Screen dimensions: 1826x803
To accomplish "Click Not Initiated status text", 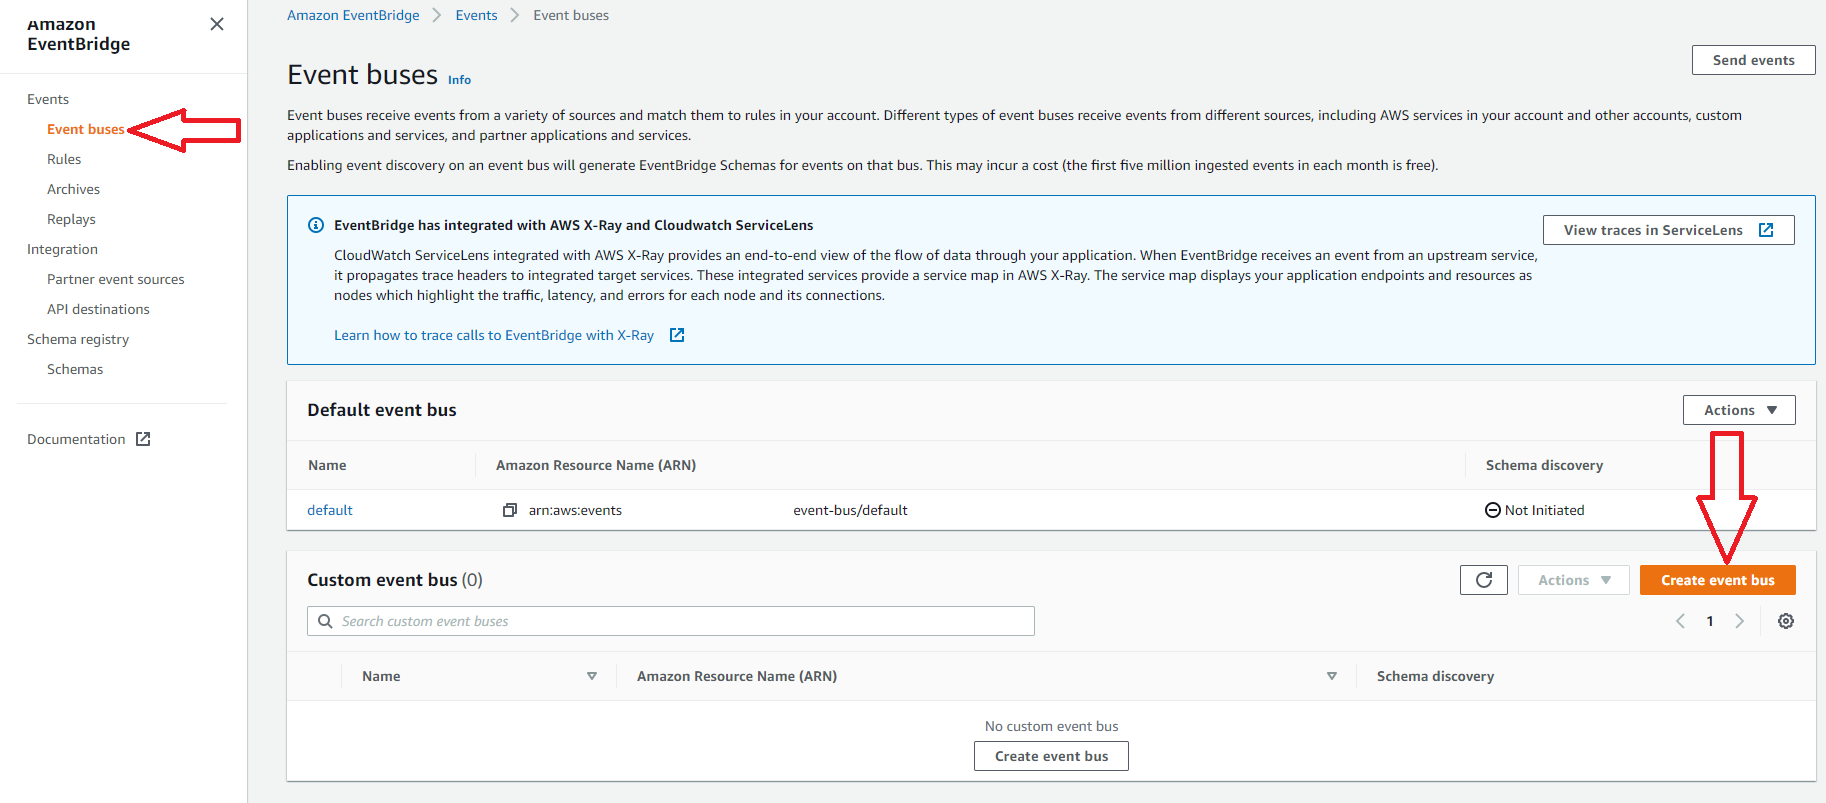I will click(x=1544, y=510).
